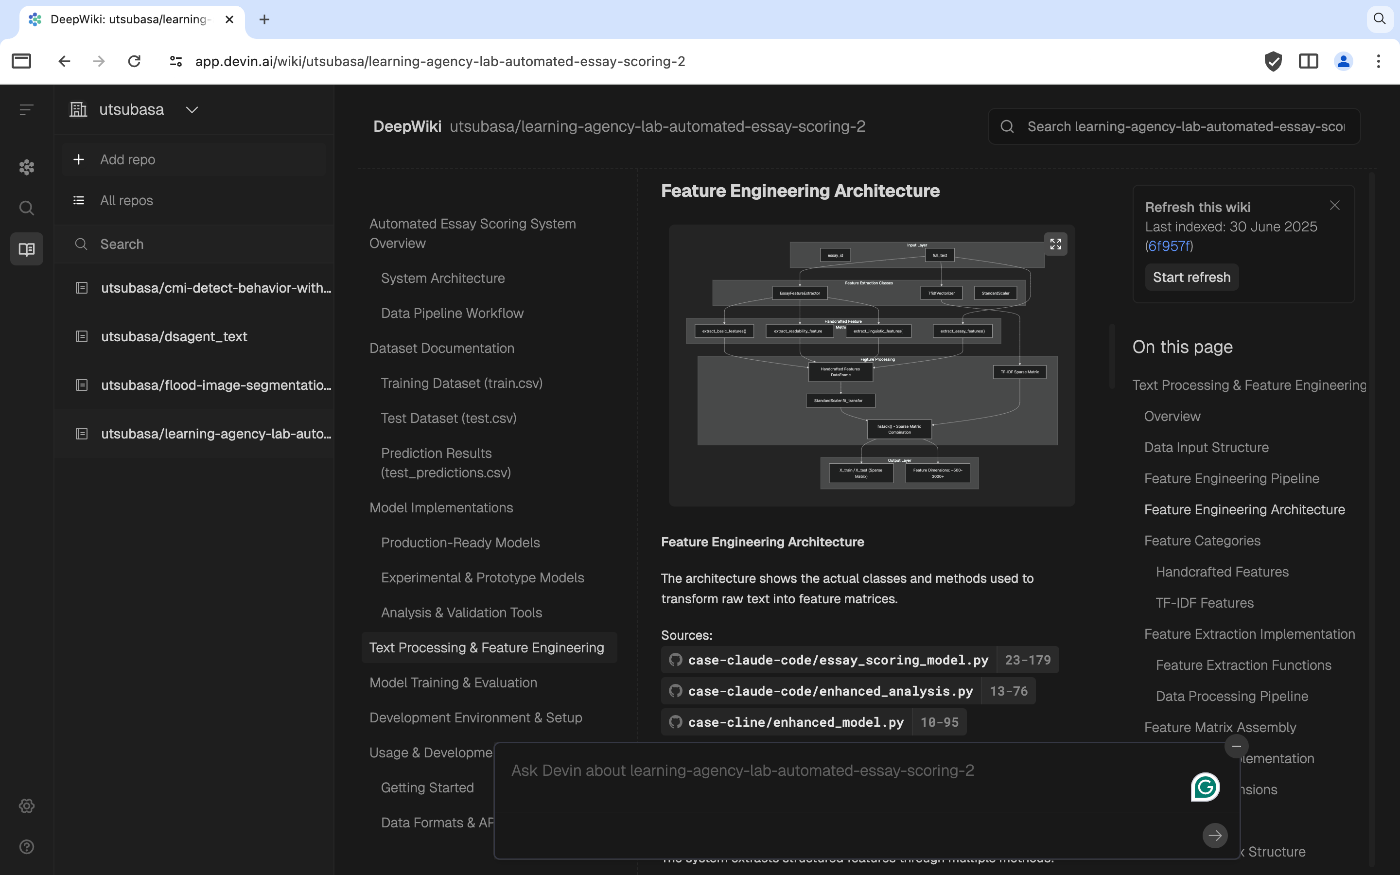The image size is (1400, 875).
Task: Click the DeepWiki title link
Action: [x=407, y=127]
